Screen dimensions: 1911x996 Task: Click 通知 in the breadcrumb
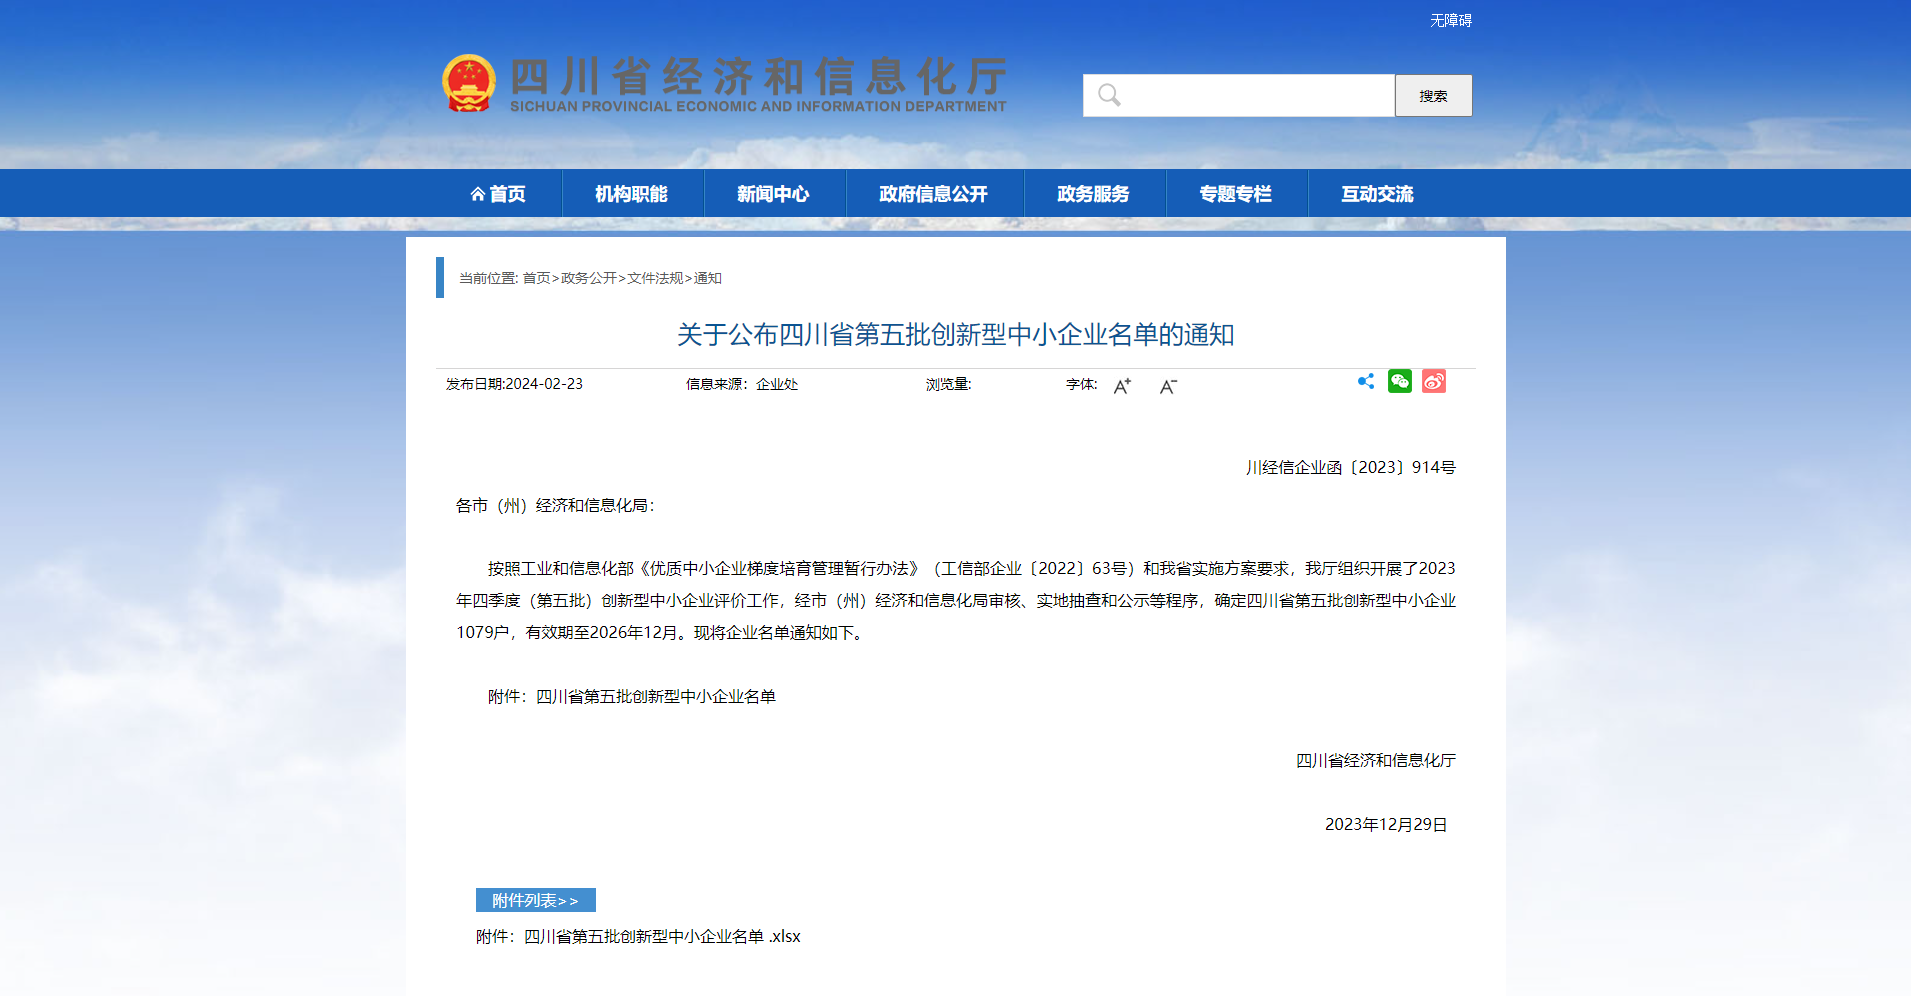(x=708, y=278)
